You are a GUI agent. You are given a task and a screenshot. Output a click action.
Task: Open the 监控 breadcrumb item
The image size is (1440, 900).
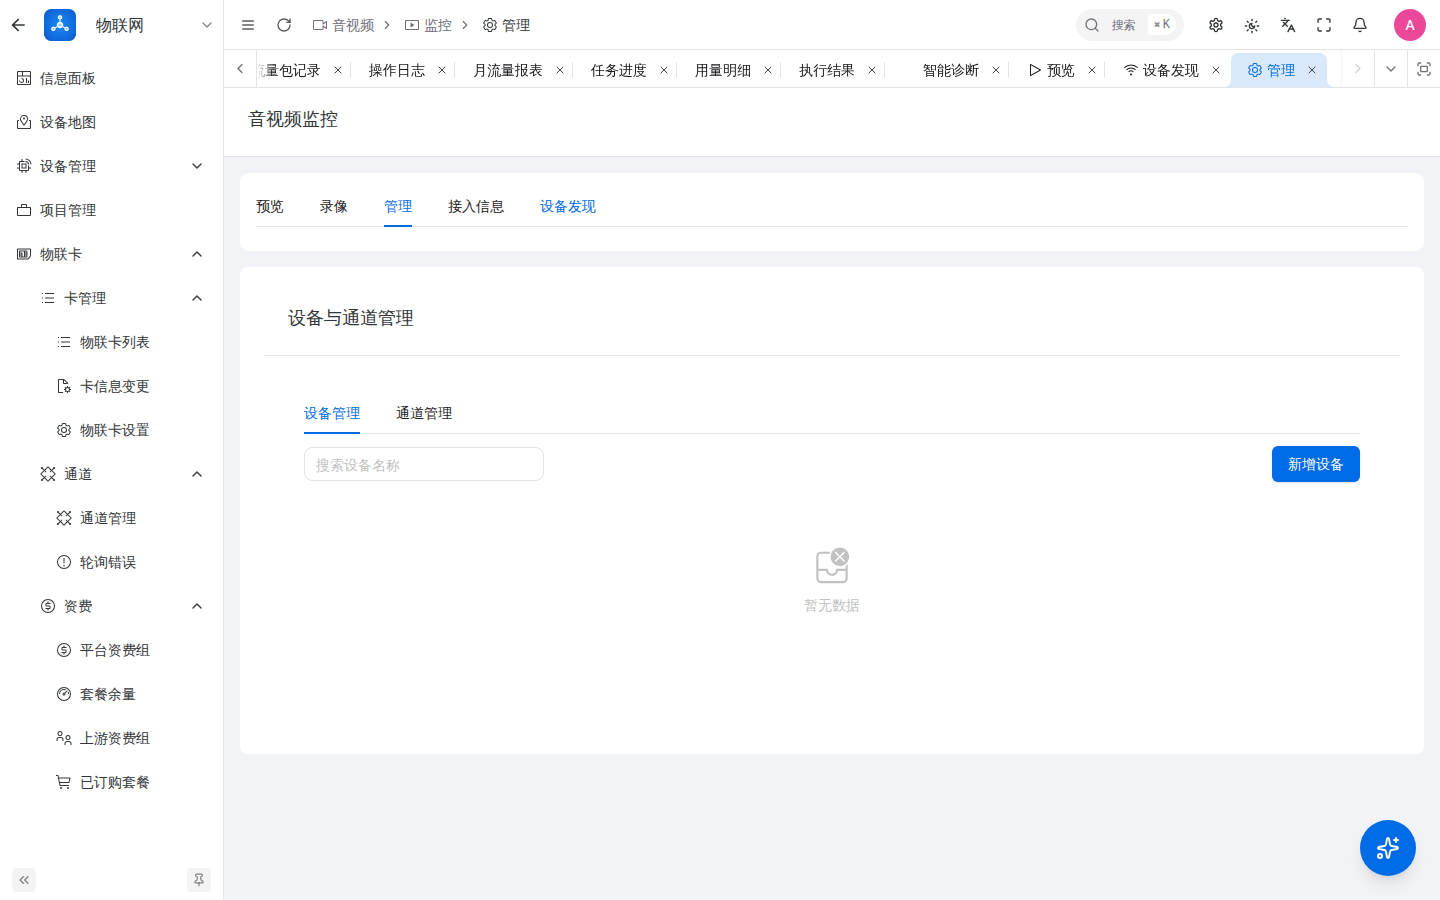pyautogui.click(x=428, y=25)
